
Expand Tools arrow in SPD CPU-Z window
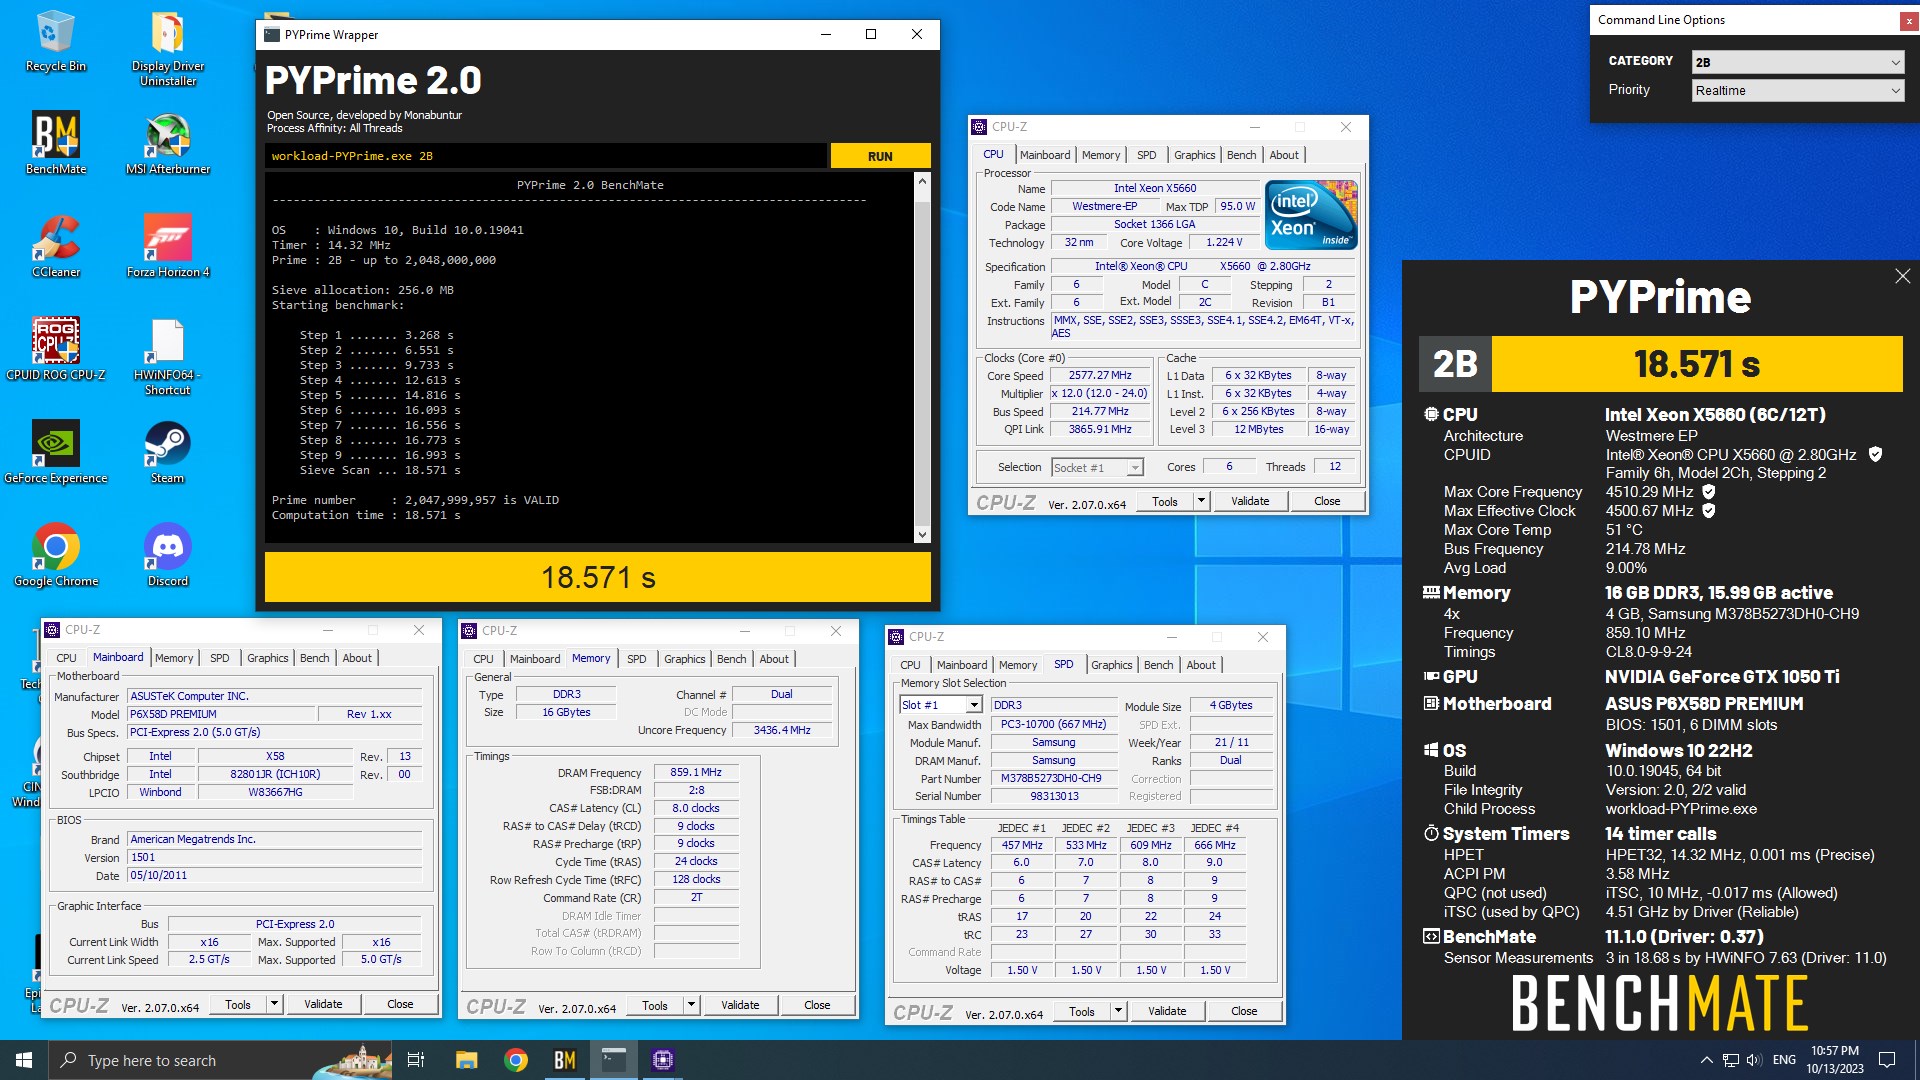point(1118,1011)
